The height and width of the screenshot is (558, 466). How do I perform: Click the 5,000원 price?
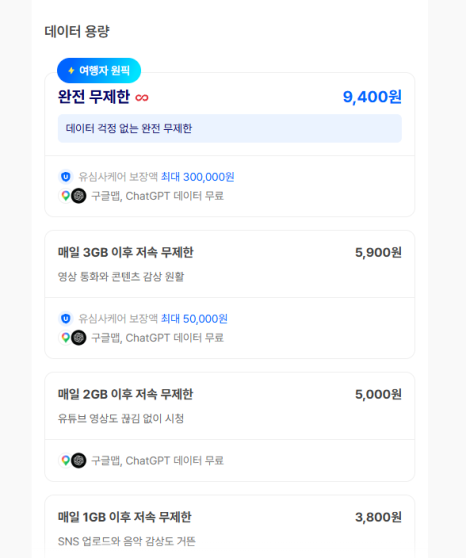tap(378, 394)
